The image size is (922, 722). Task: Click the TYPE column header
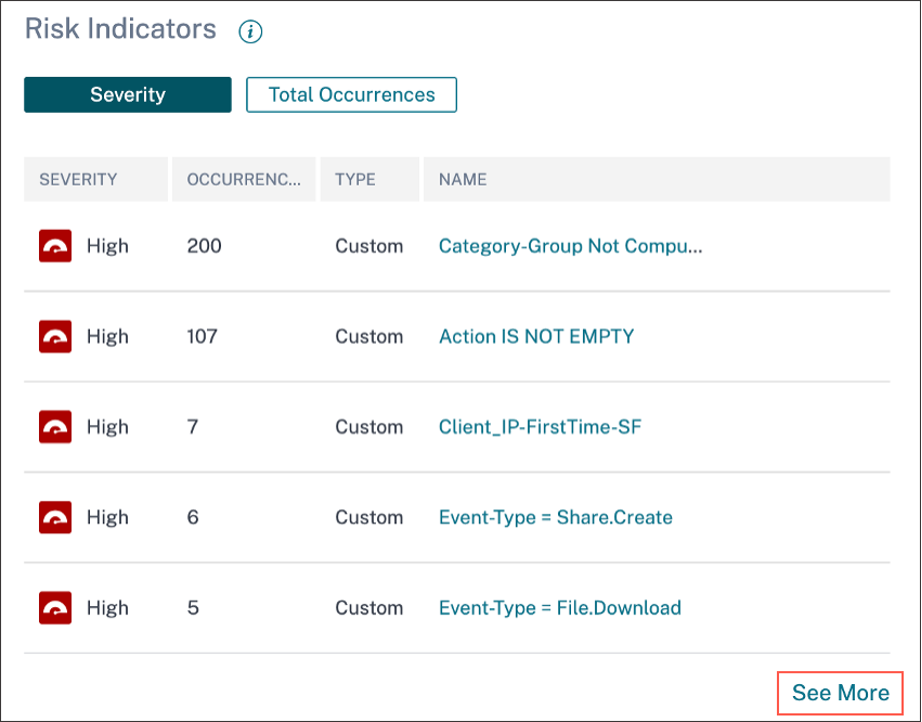click(x=355, y=180)
